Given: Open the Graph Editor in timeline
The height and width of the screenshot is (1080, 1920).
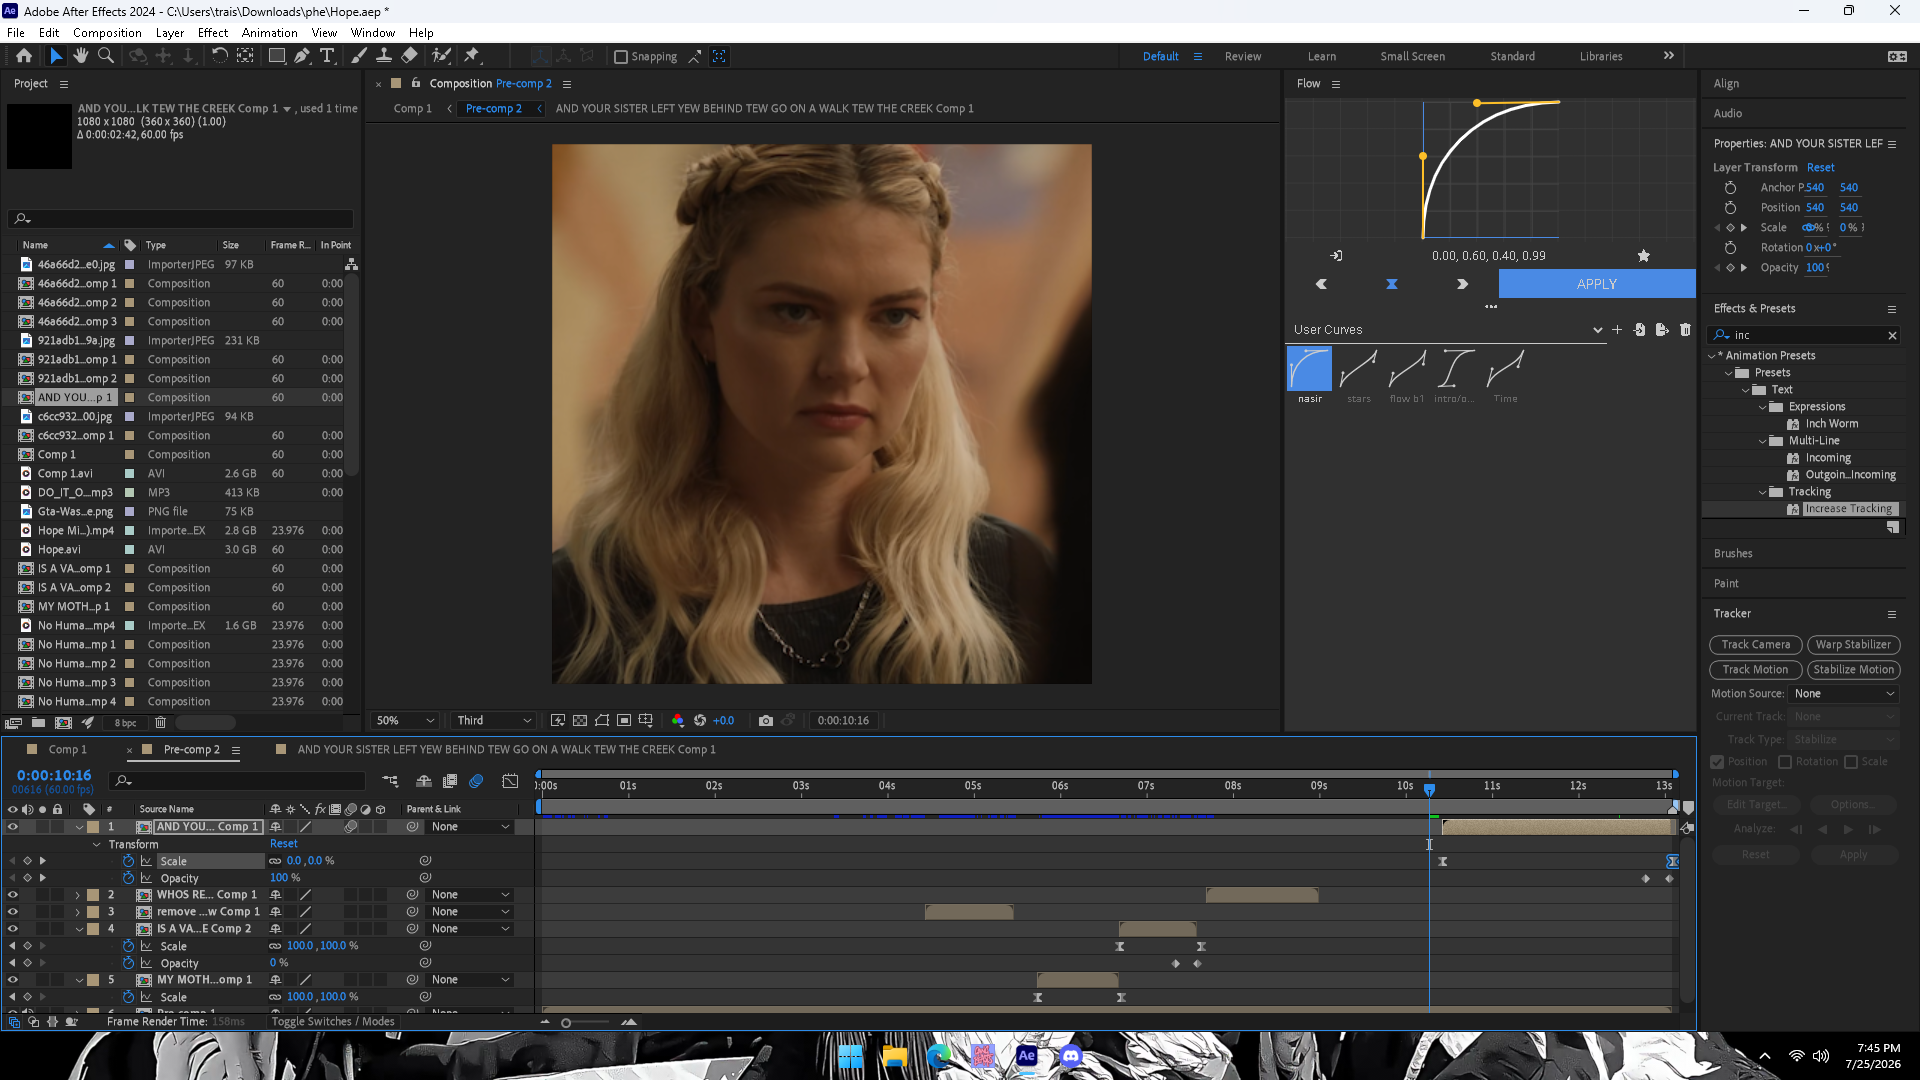Looking at the screenshot, I should click(x=510, y=781).
